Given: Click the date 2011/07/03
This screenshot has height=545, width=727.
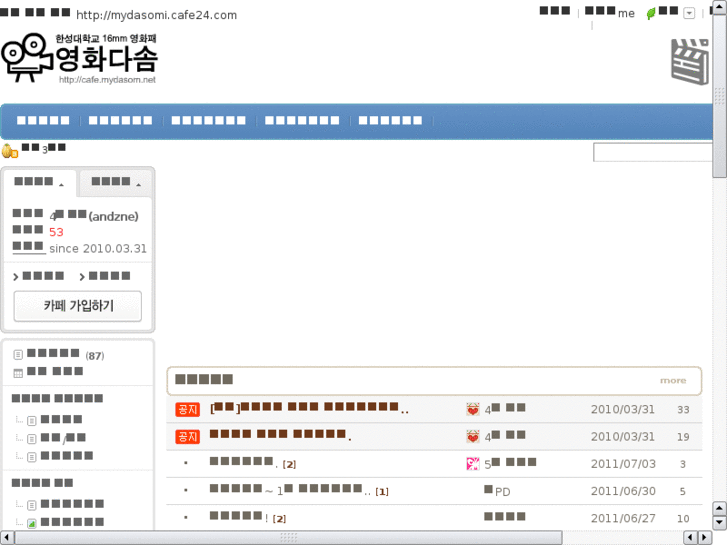Looking at the screenshot, I should (623, 464).
